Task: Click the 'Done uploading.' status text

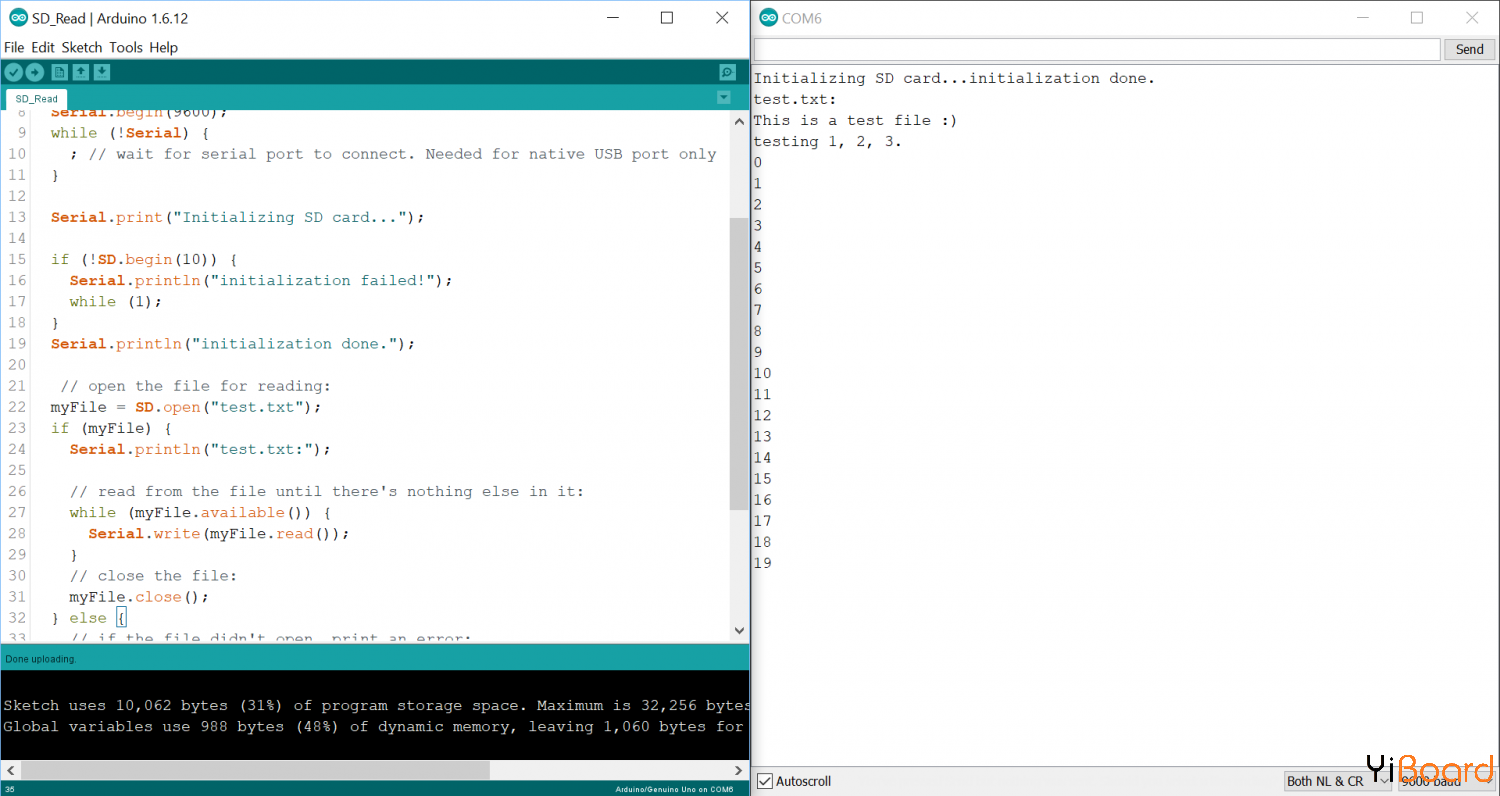Action: 40,659
